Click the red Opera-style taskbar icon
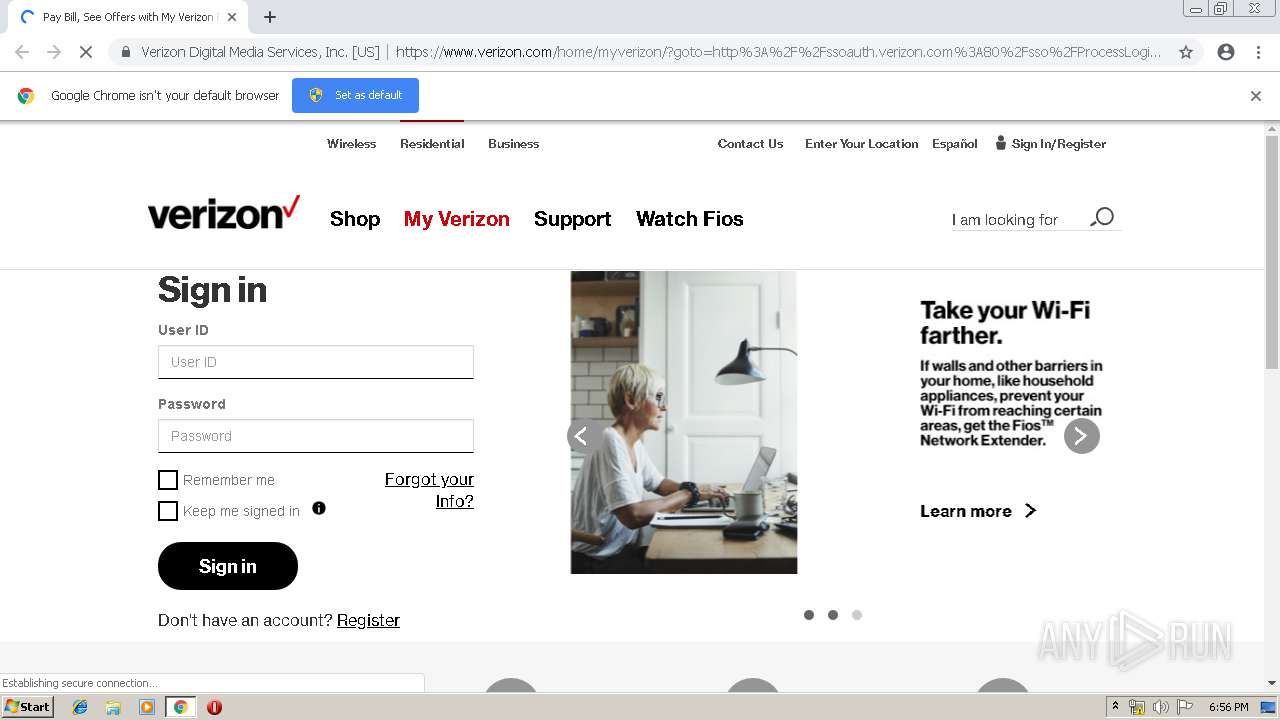 [x=214, y=707]
